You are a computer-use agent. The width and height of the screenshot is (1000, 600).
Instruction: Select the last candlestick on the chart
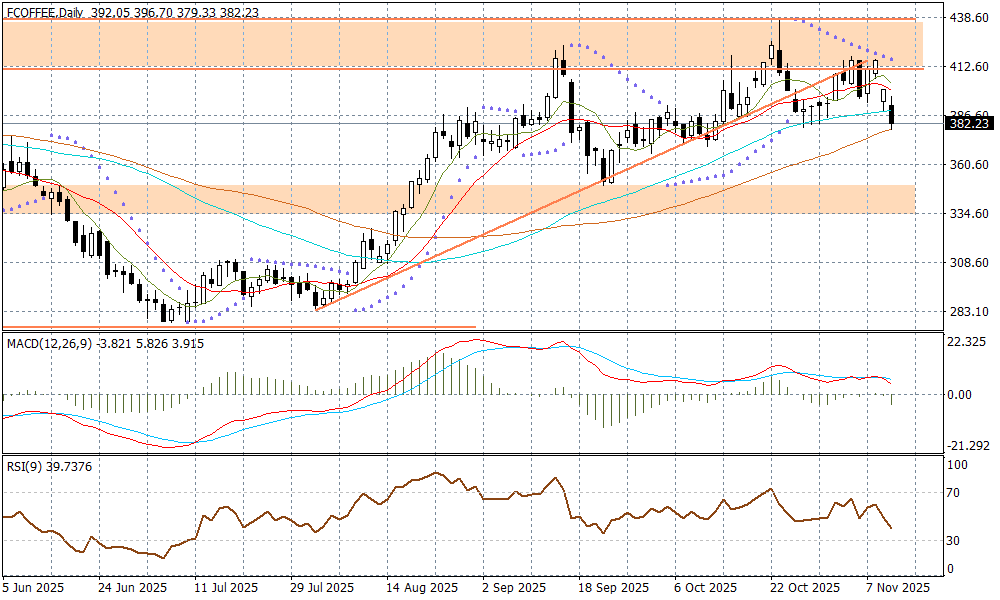[892, 115]
